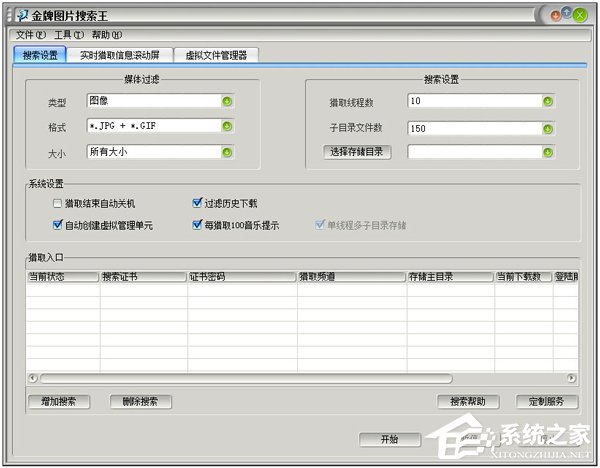Click the 删除搜索 button
600x468 pixels.
(140, 402)
